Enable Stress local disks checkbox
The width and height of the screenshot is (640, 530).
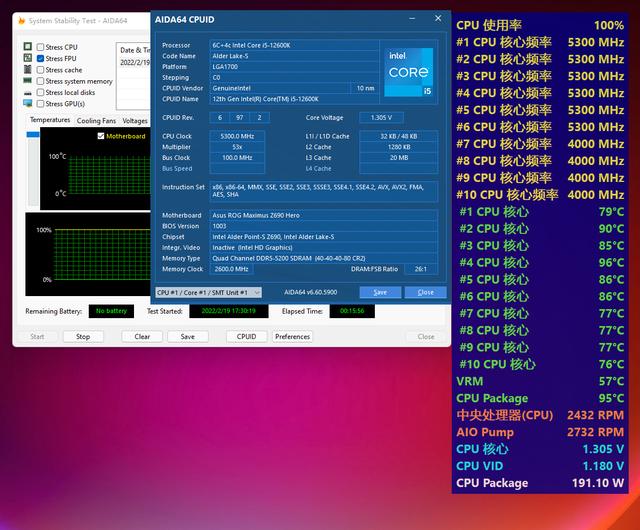40,92
